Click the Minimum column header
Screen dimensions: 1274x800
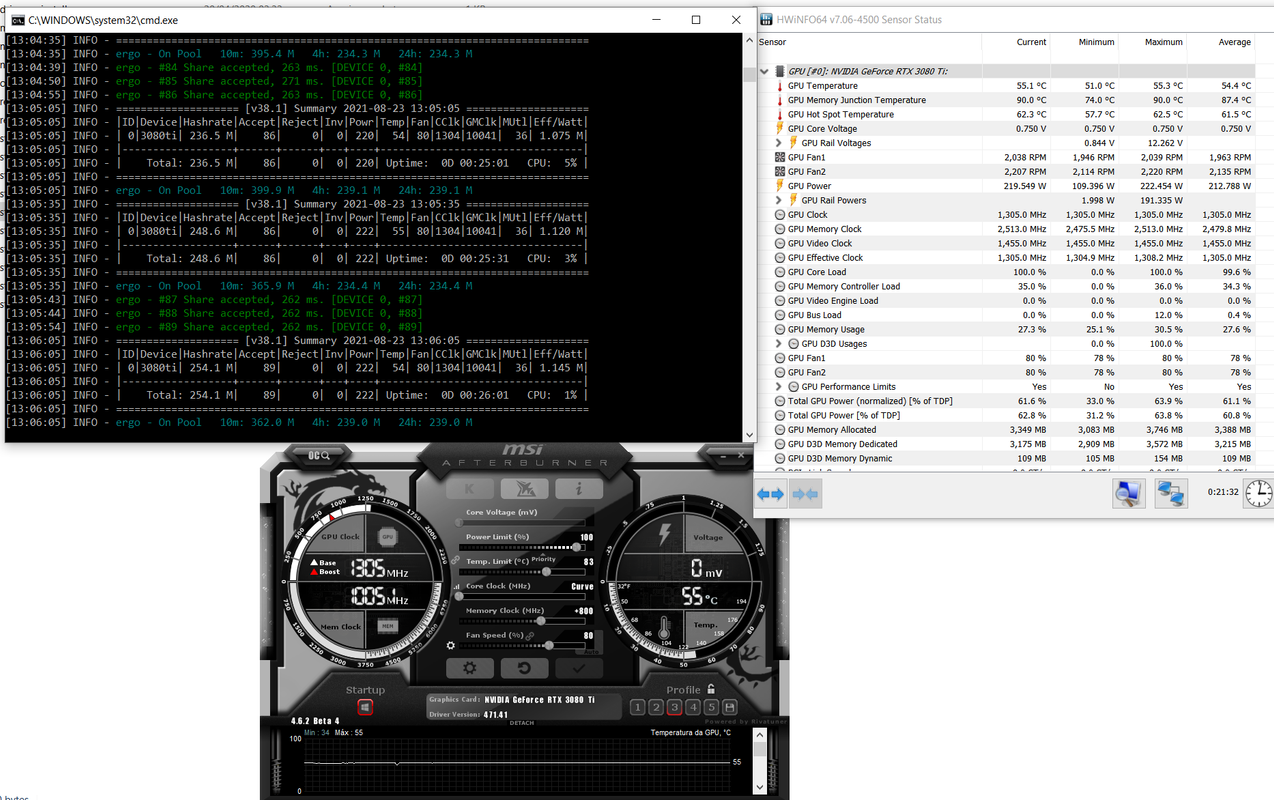(1096, 42)
